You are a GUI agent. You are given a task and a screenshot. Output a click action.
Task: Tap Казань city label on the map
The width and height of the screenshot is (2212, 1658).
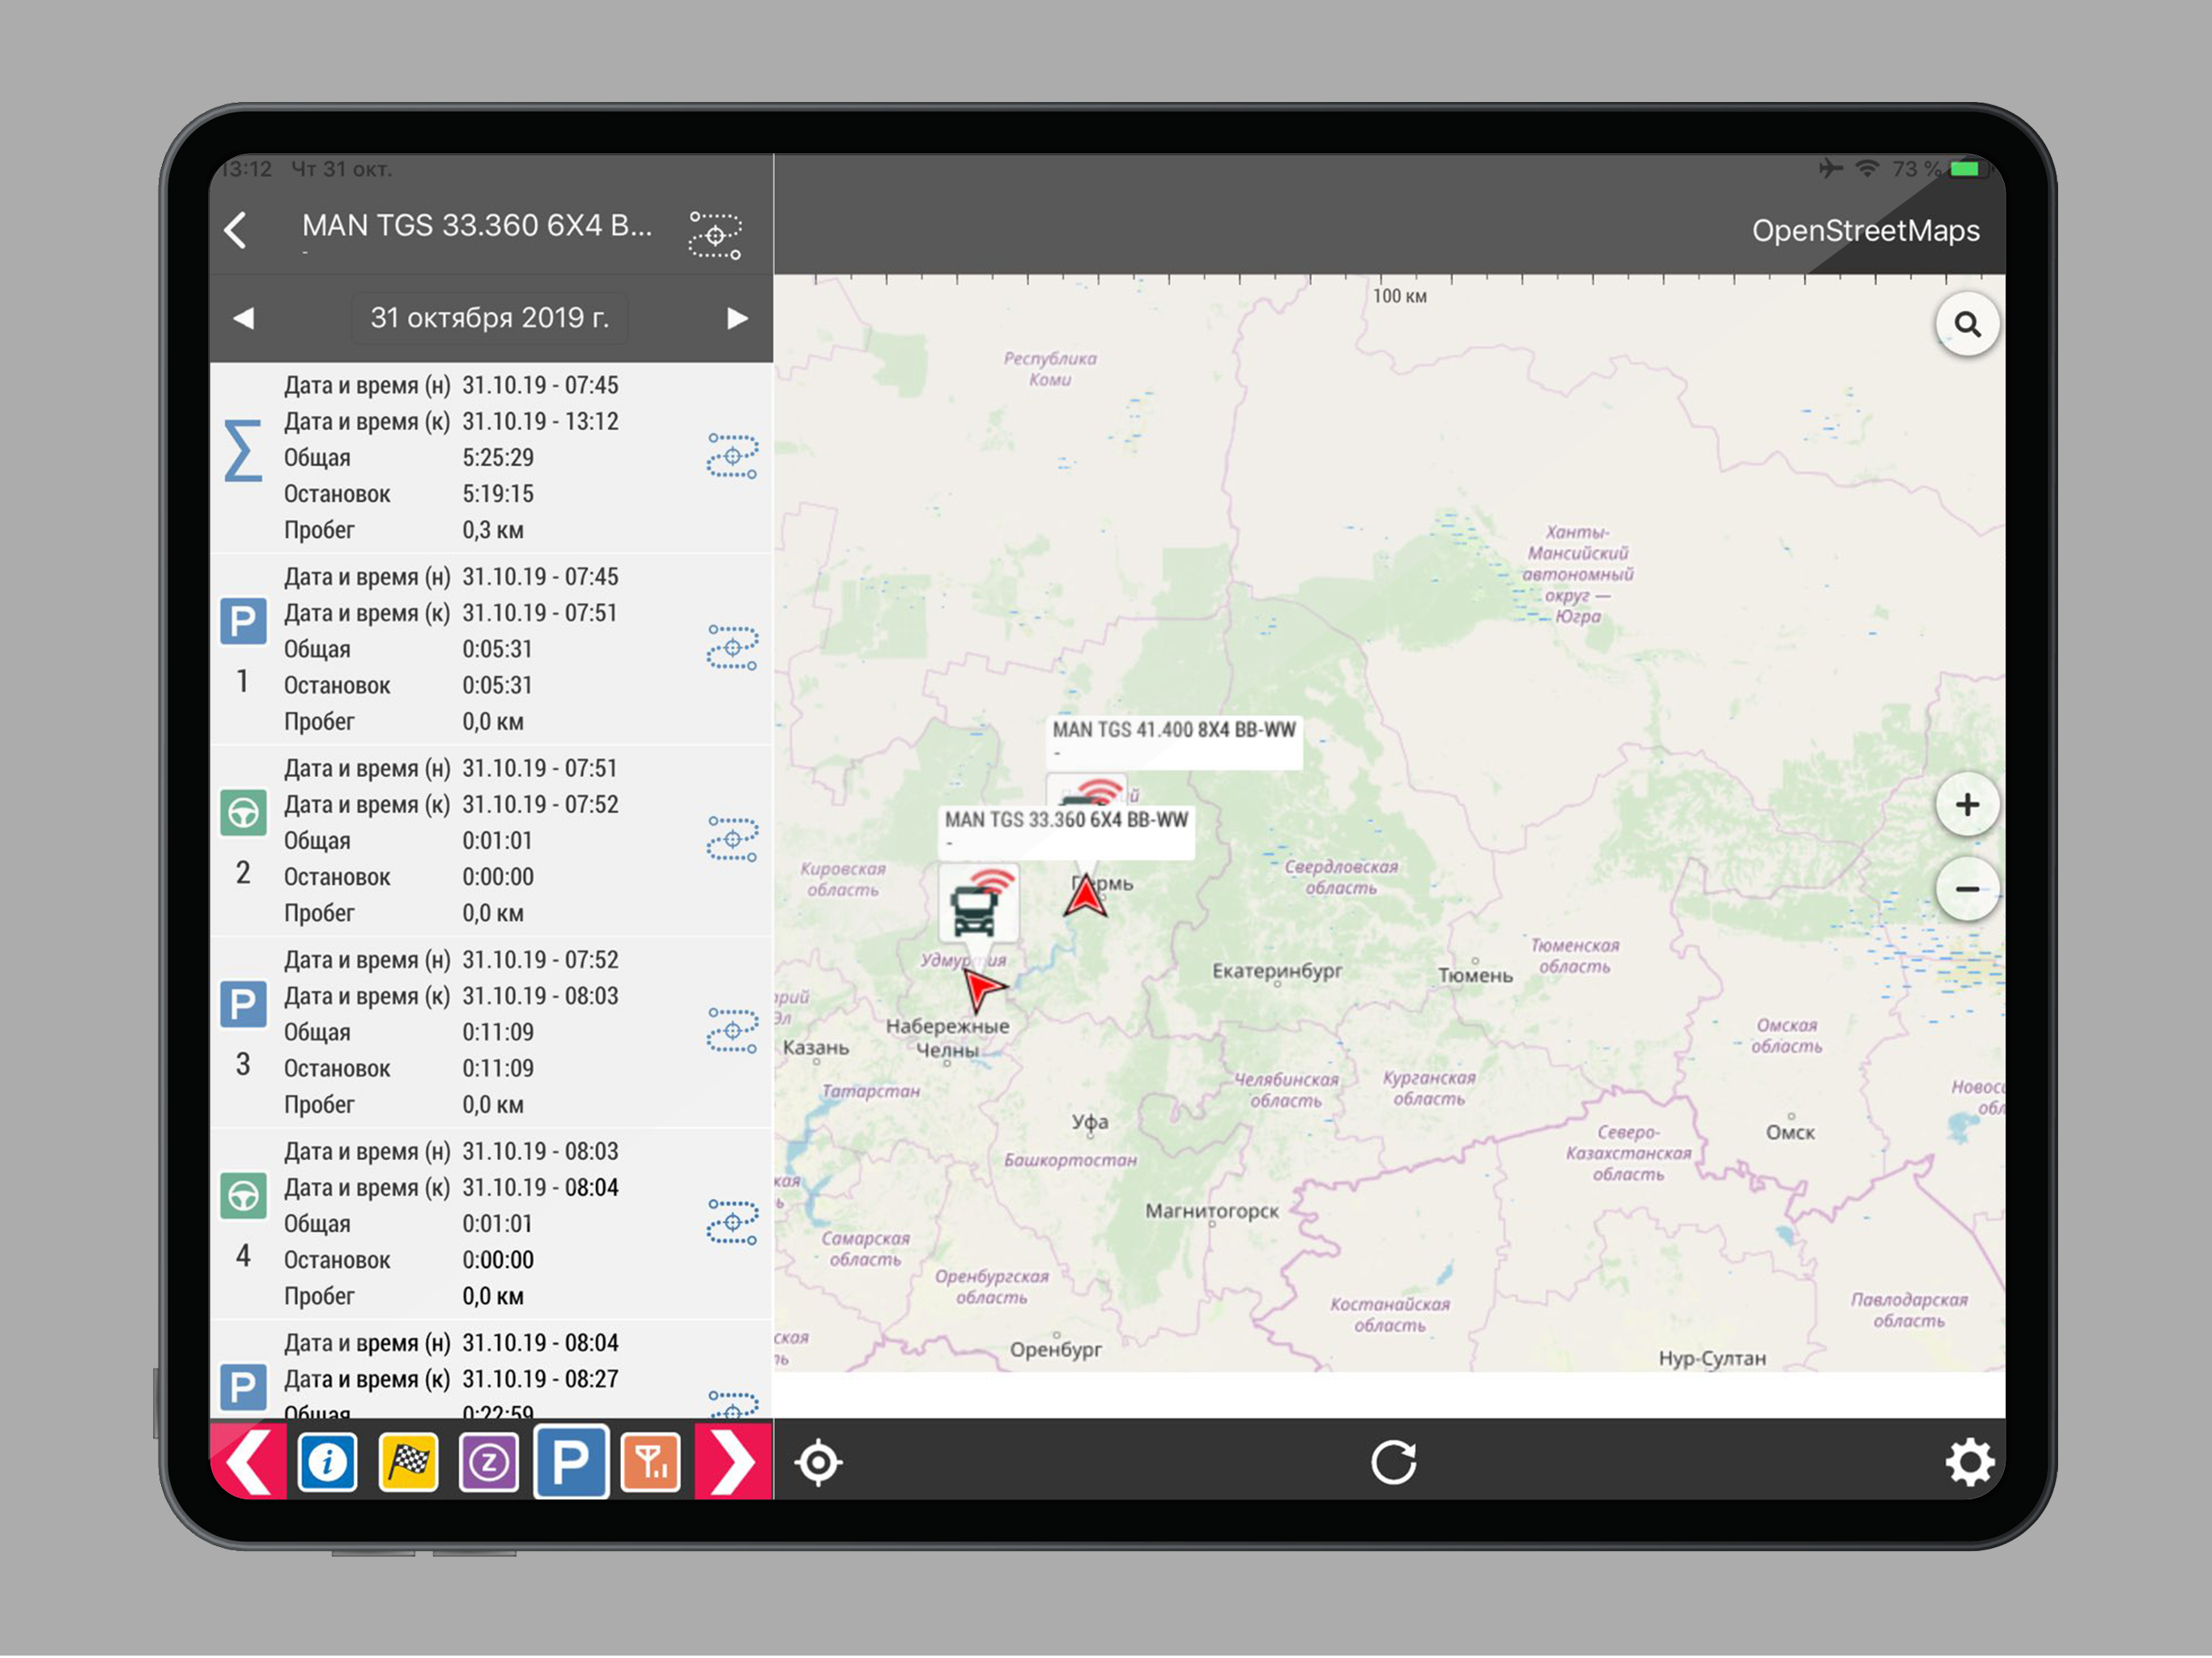[x=816, y=1048]
